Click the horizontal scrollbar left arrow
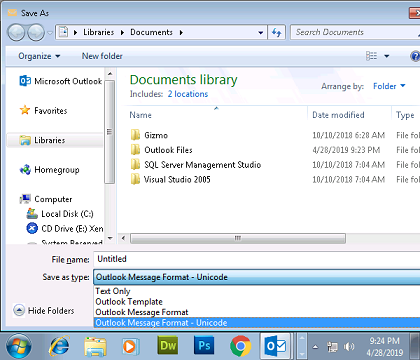The width and height of the screenshot is (420, 360). (124, 238)
